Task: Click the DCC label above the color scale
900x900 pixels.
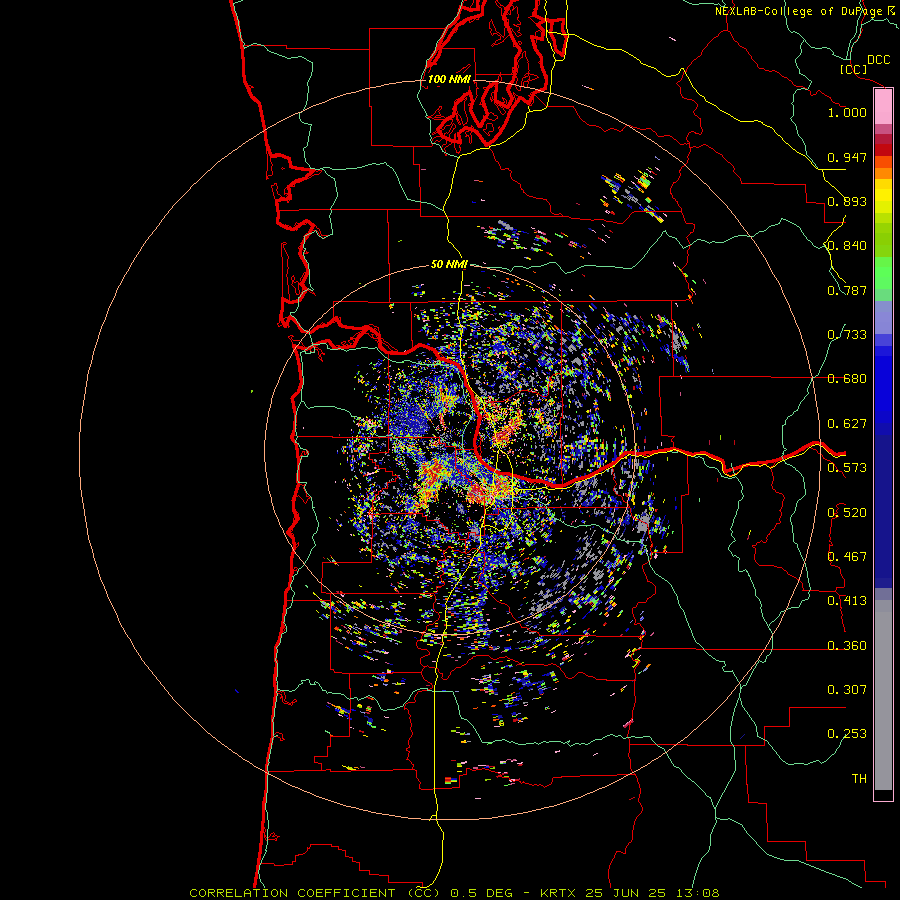Action: point(879,60)
